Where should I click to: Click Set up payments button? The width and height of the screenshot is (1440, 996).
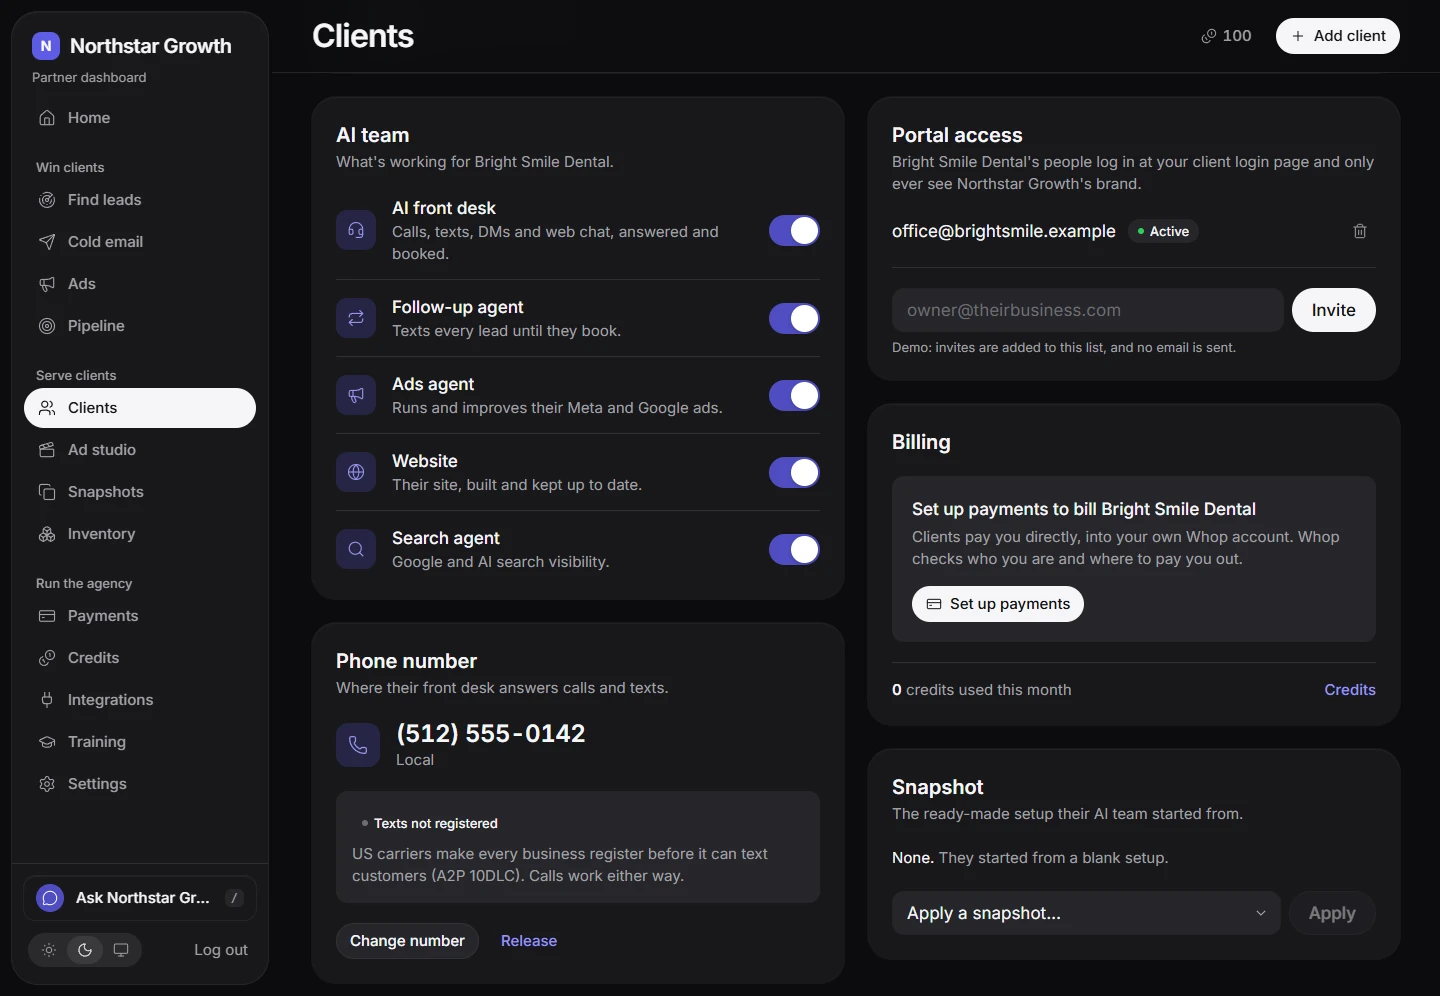coord(998,604)
